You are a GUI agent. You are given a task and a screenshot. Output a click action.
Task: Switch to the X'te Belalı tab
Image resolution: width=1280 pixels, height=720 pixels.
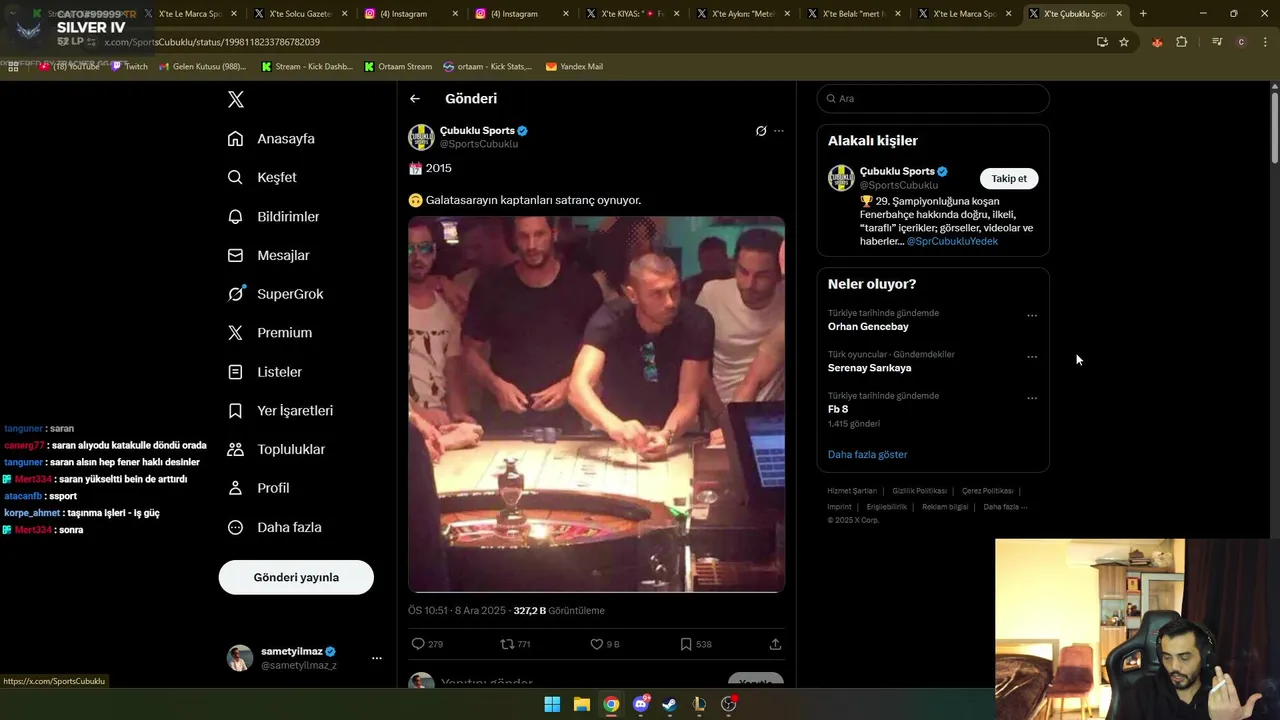(x=854, y=14)
